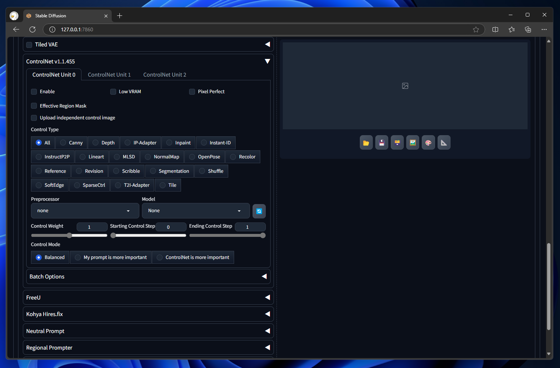Choose My prompt is more important mode

[111, 257]
